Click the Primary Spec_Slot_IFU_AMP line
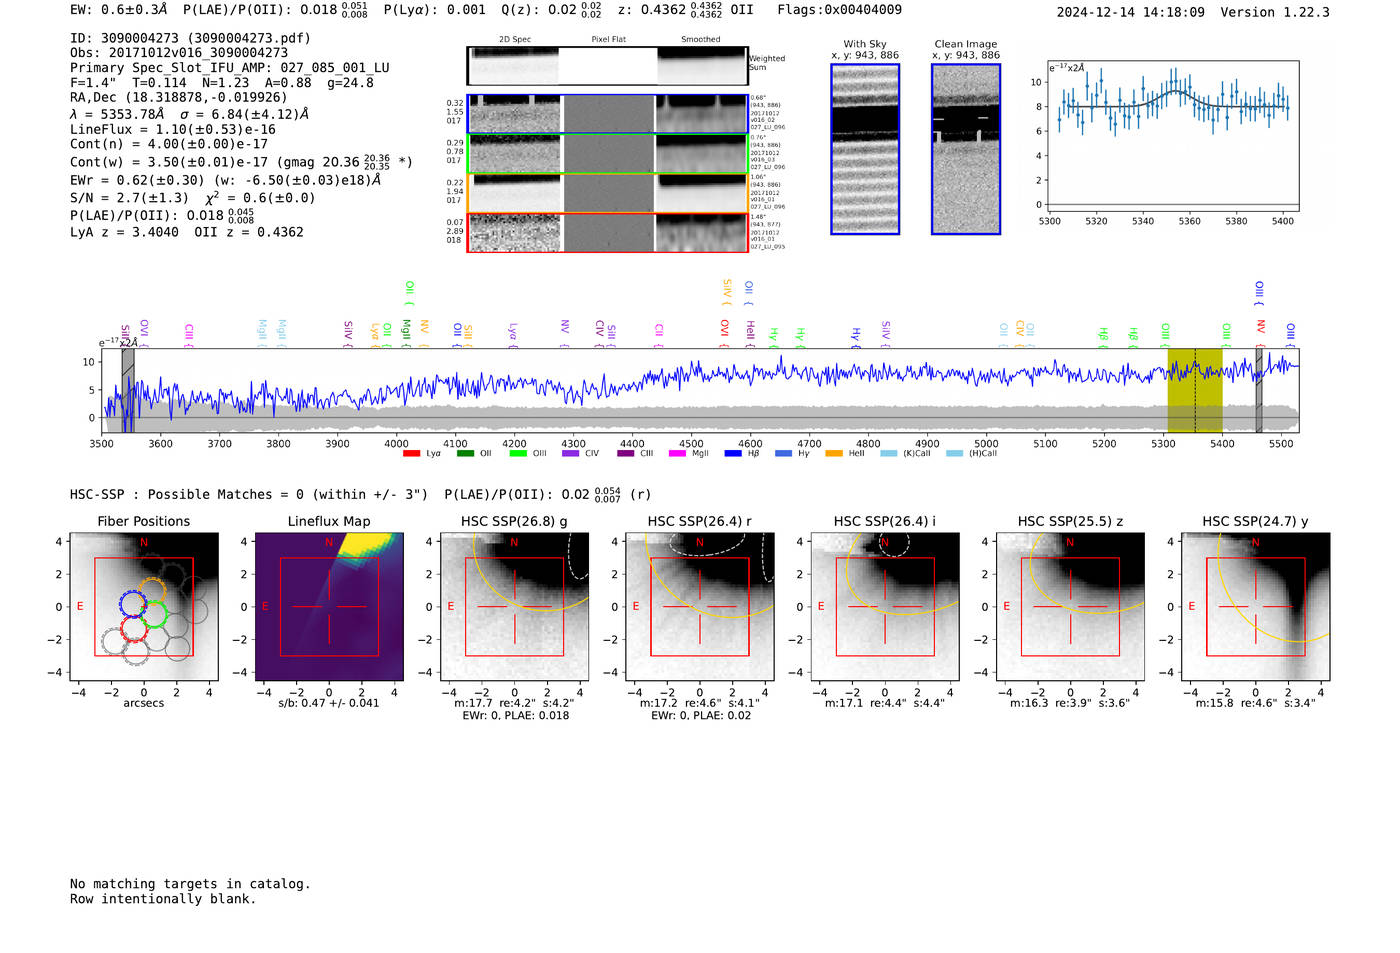Viewport: 1400px width, 953px height. pos(230,68)
